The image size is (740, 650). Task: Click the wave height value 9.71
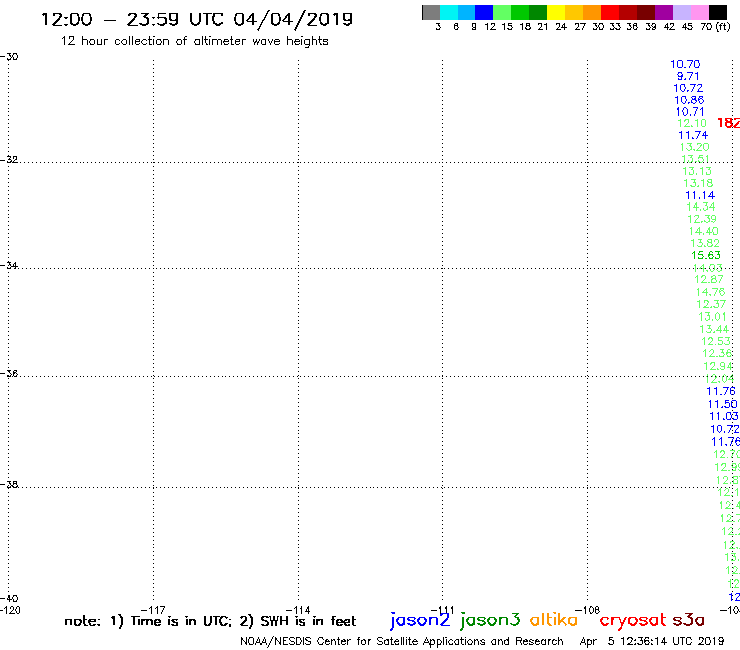[688, 76]
